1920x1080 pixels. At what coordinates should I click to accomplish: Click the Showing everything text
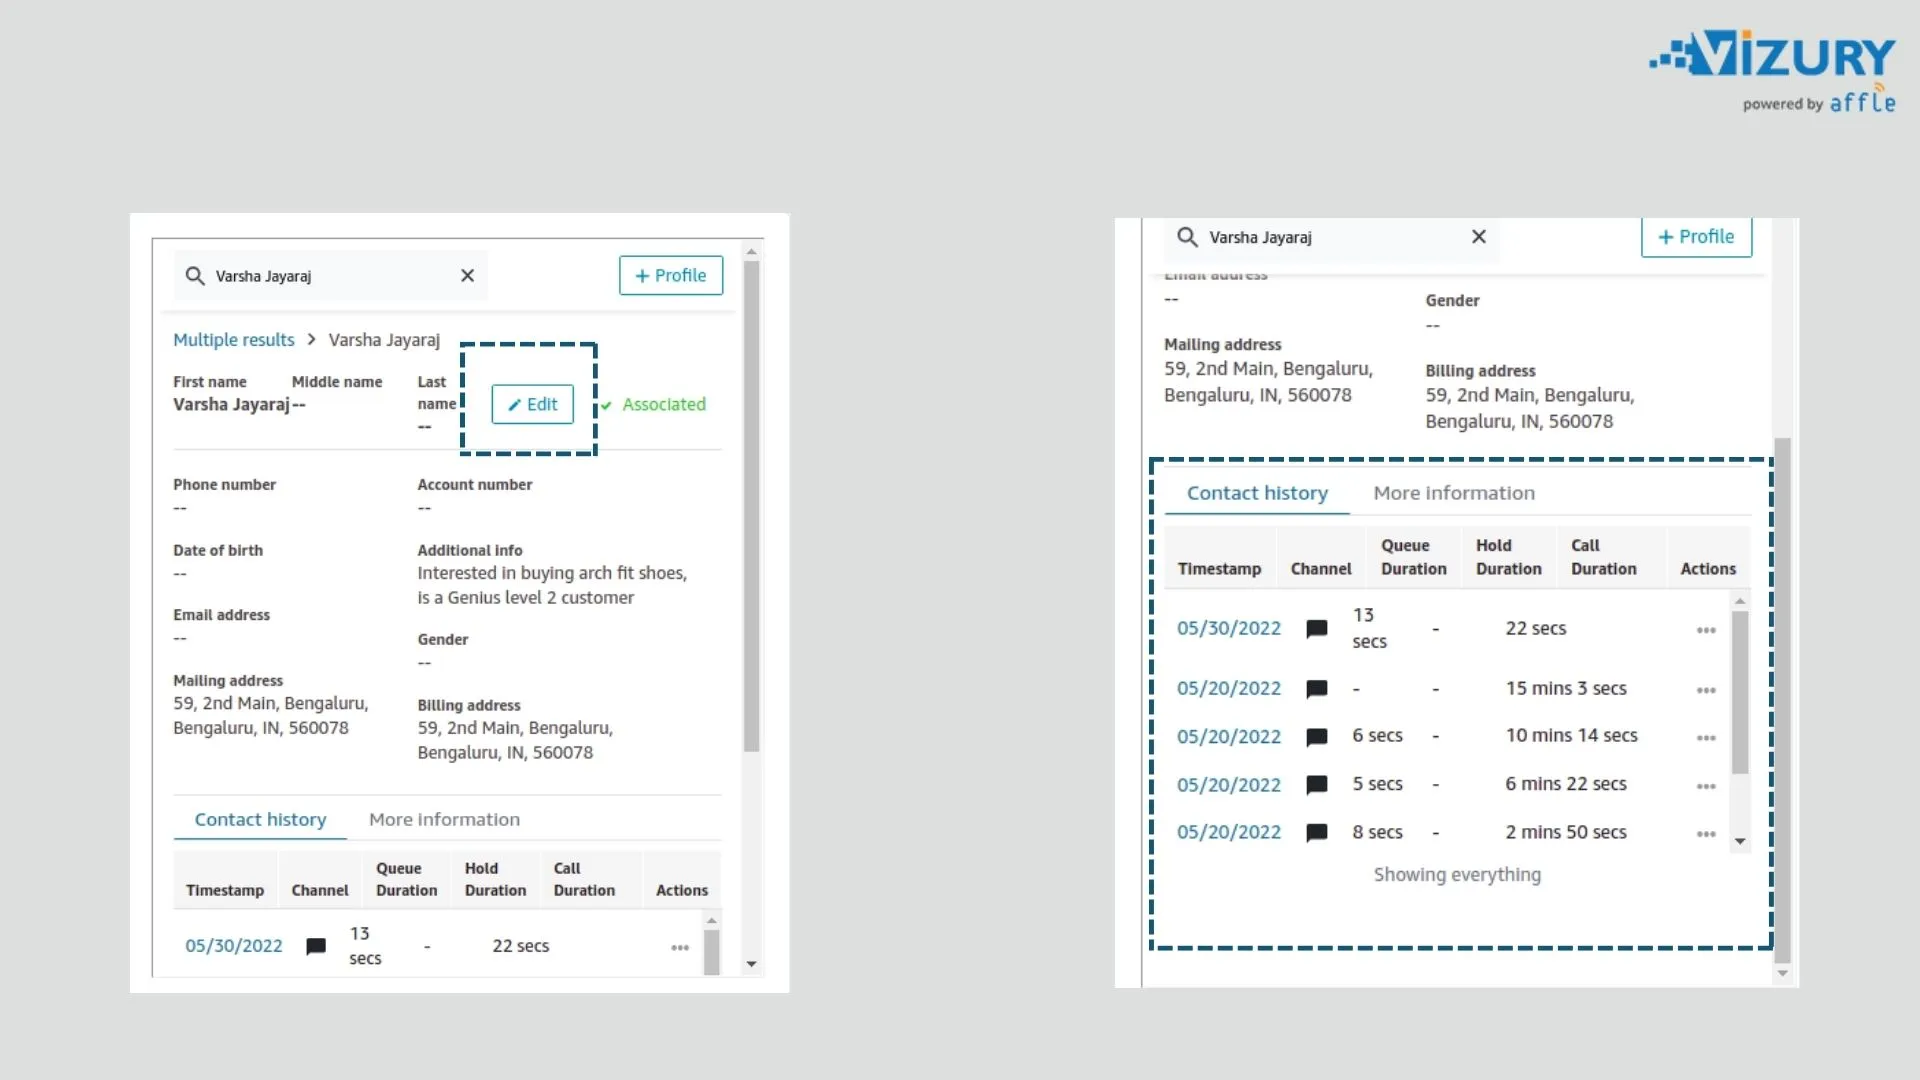1457,875
